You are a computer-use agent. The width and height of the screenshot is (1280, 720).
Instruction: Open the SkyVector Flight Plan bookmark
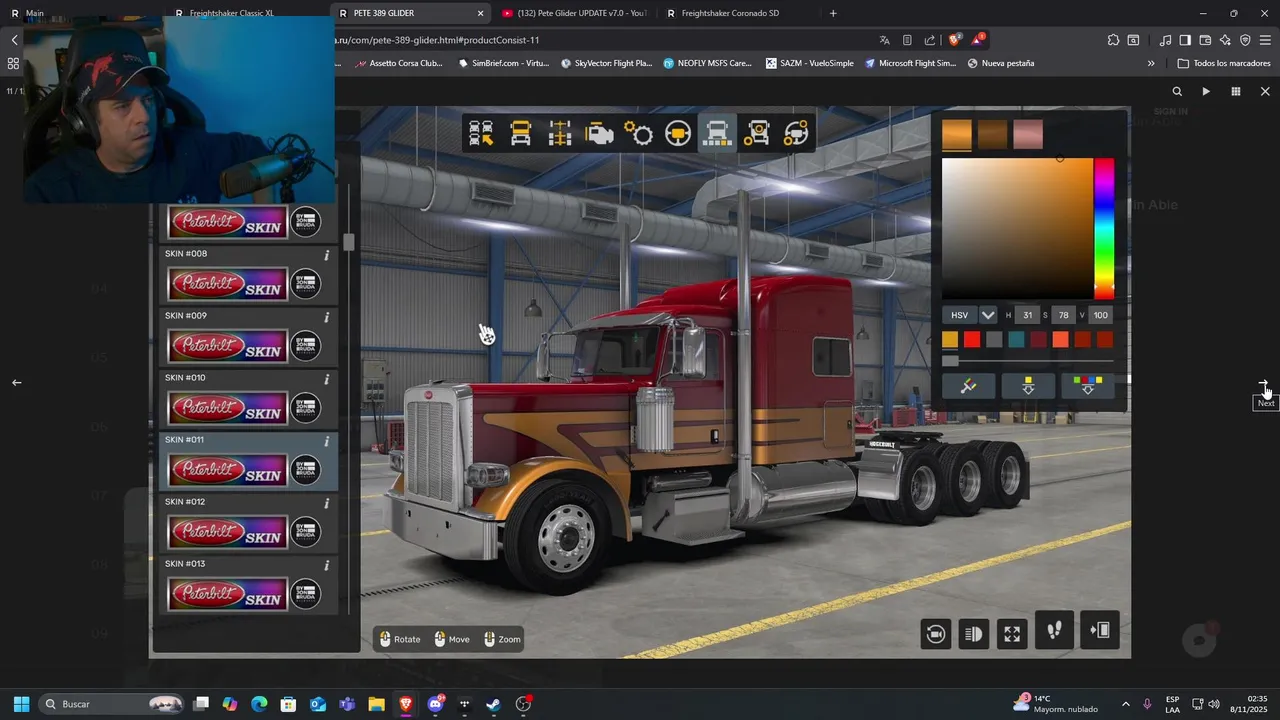606,63
